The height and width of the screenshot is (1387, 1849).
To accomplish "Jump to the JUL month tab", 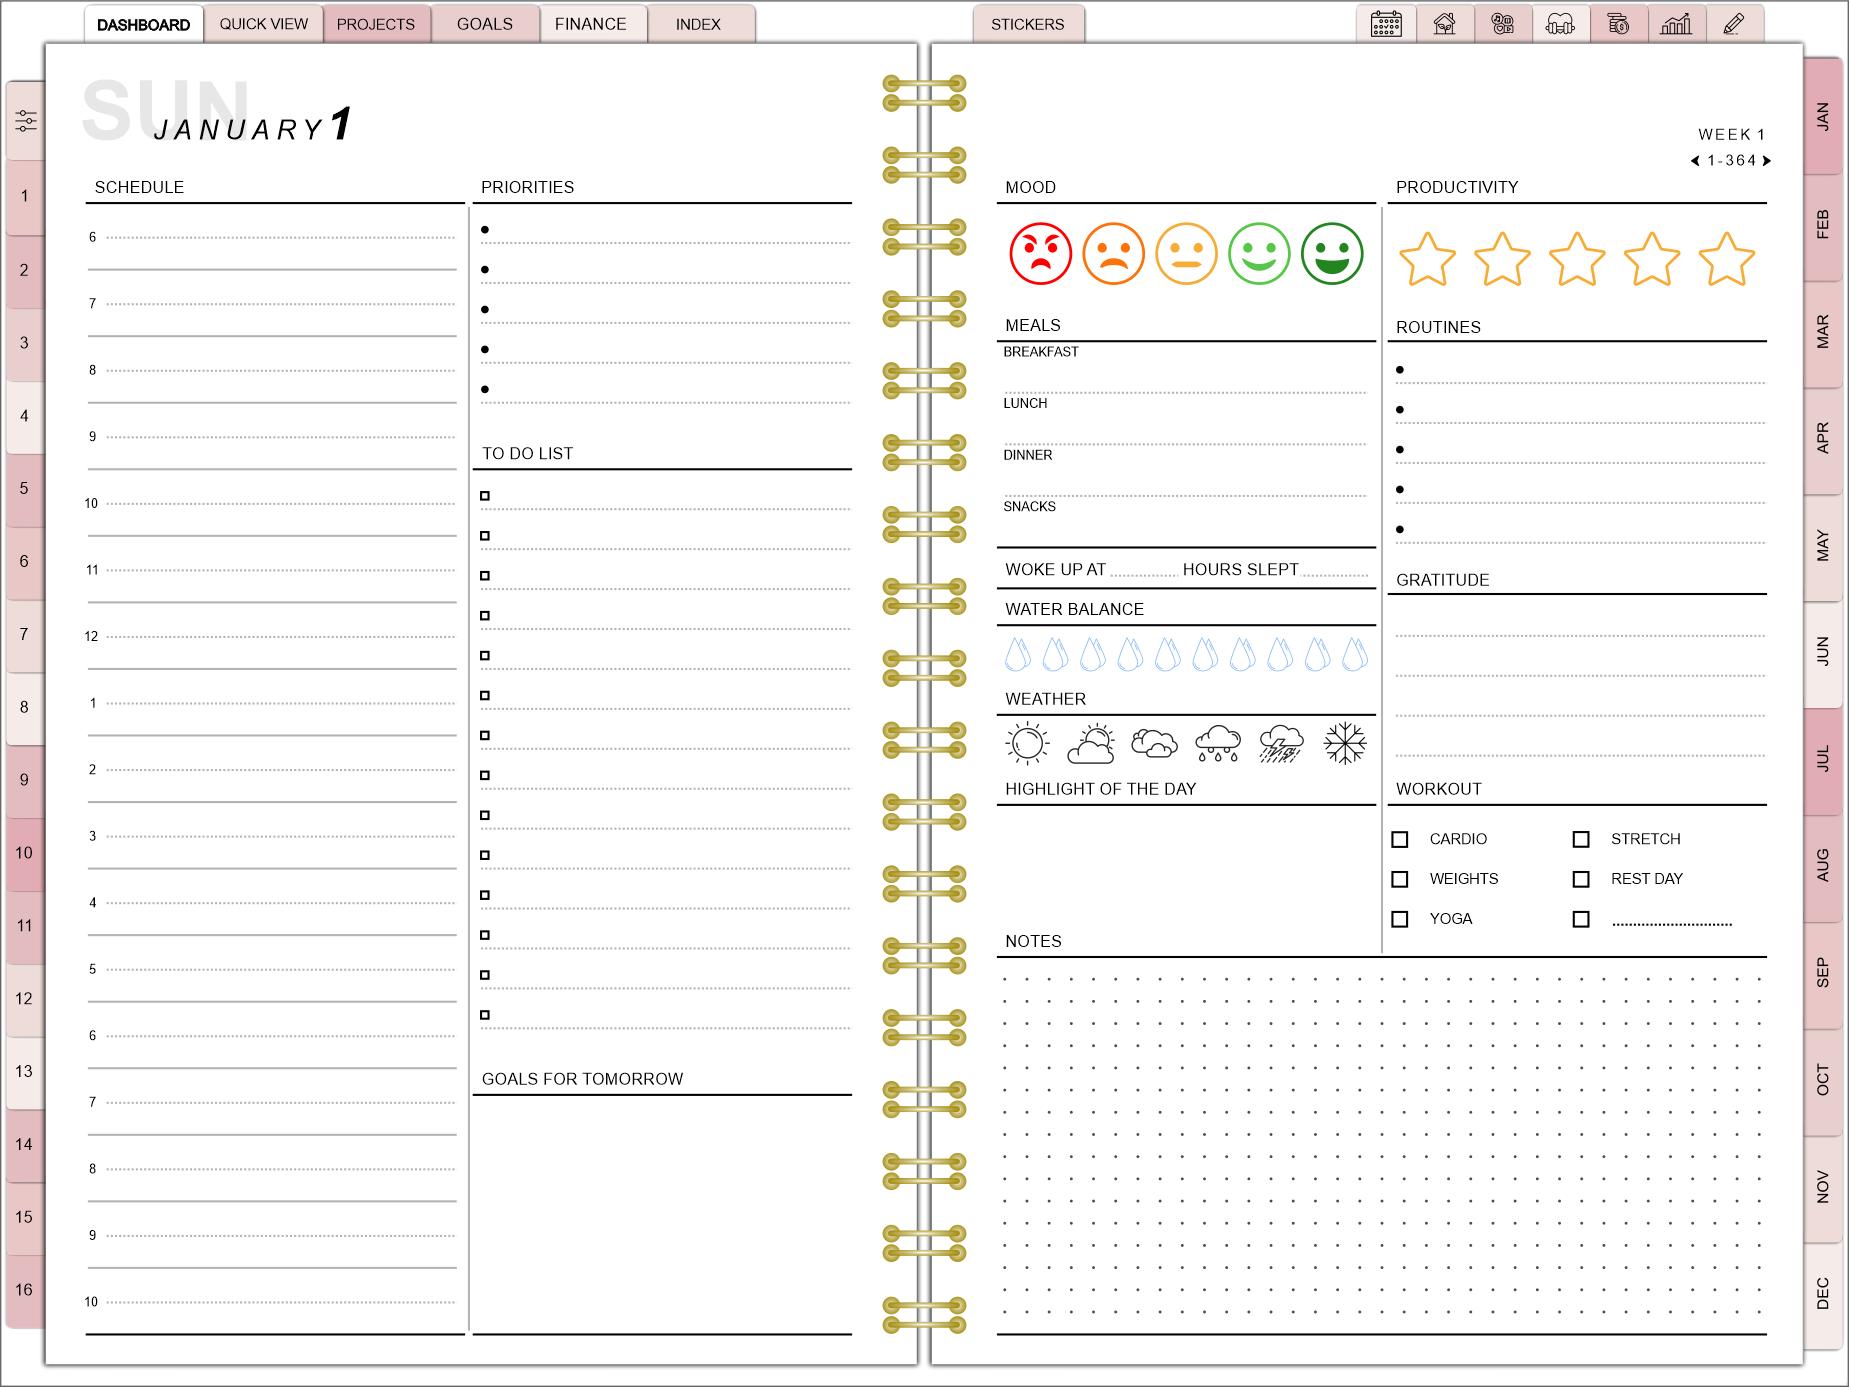I will [1823, 759].
